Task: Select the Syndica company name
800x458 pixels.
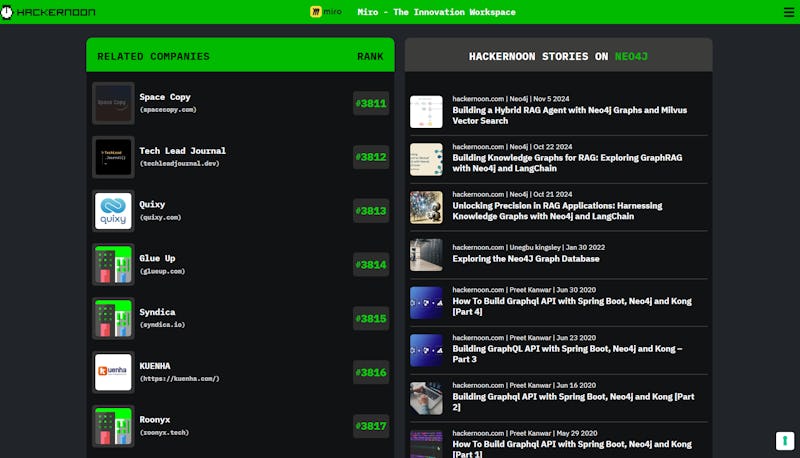Action: pyautogui.click(x=157, y=312)
